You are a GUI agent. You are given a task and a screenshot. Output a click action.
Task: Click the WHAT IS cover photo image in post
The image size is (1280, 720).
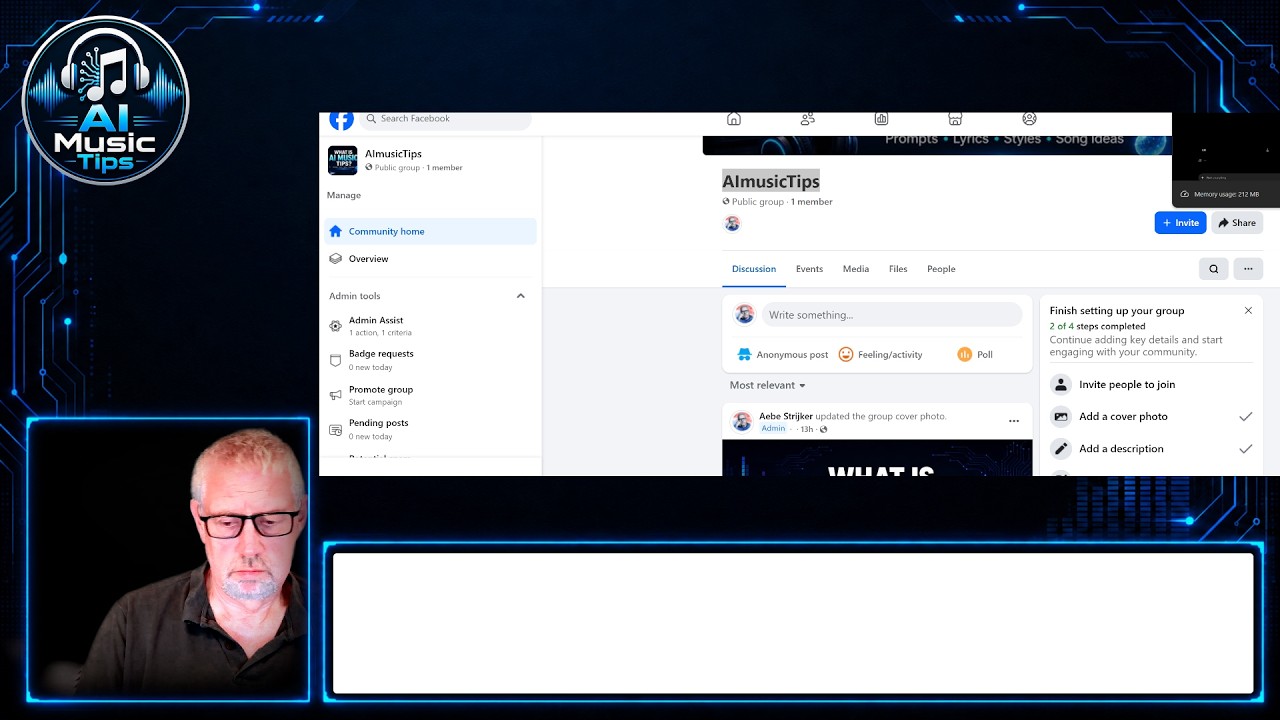[877, 457]
